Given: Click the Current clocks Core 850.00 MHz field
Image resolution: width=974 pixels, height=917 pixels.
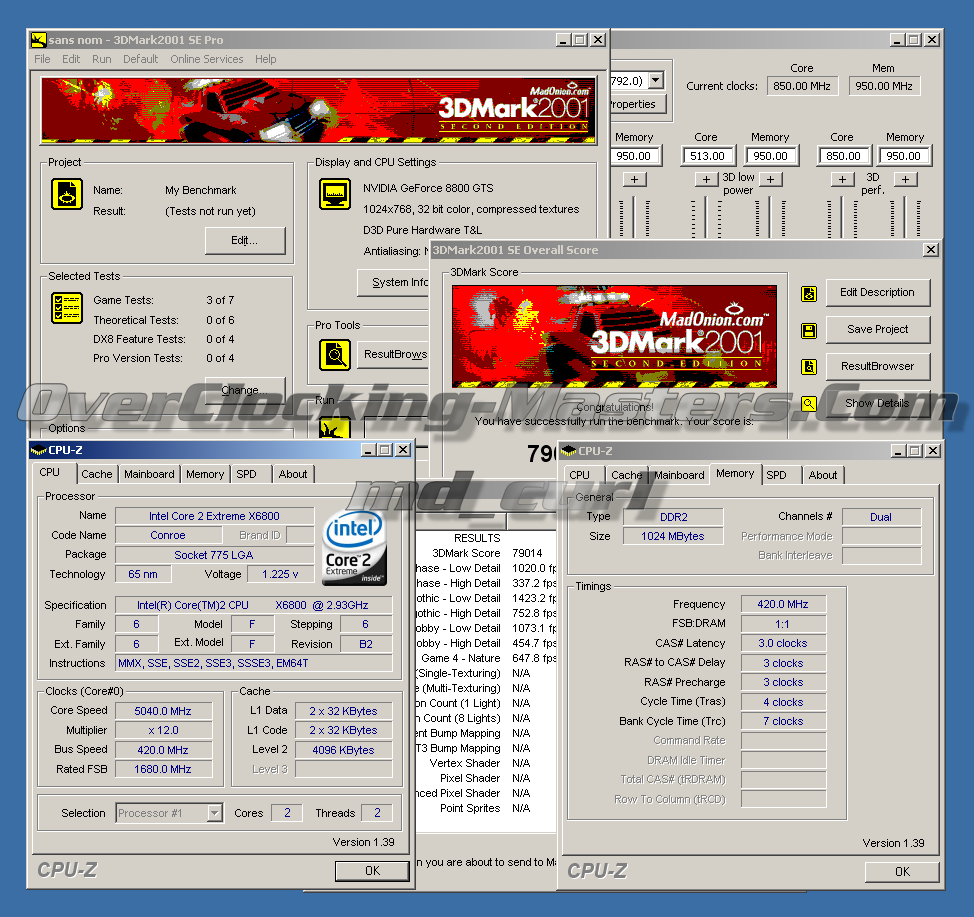Looking at the screenshot, I should click(x=802, y=86).
